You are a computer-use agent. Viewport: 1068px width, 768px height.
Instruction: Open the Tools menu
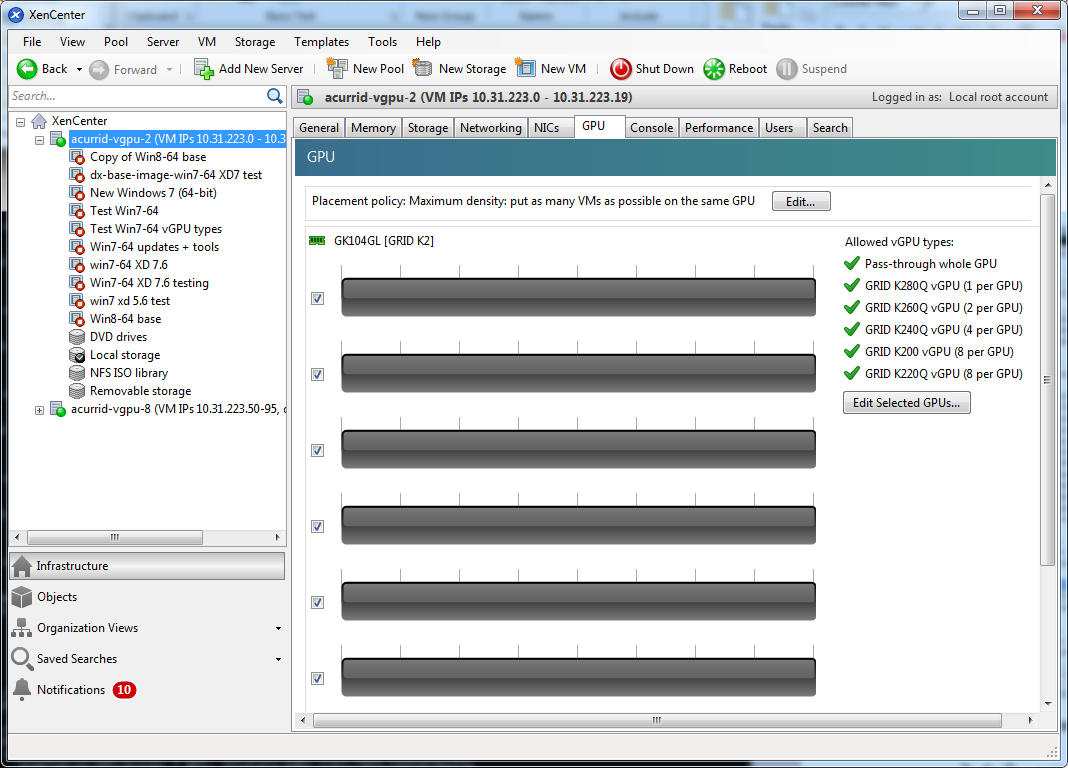[x=382, y=42]
